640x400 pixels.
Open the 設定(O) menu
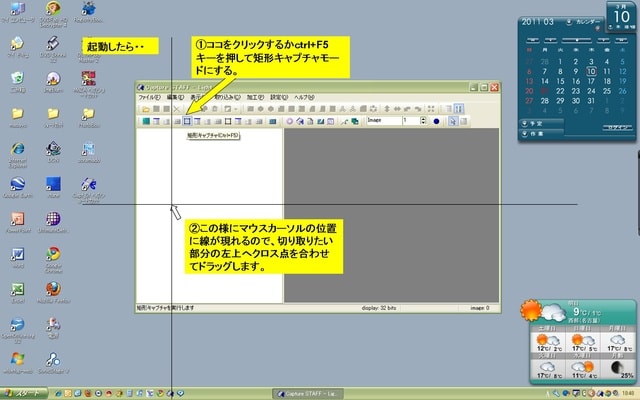279,98
